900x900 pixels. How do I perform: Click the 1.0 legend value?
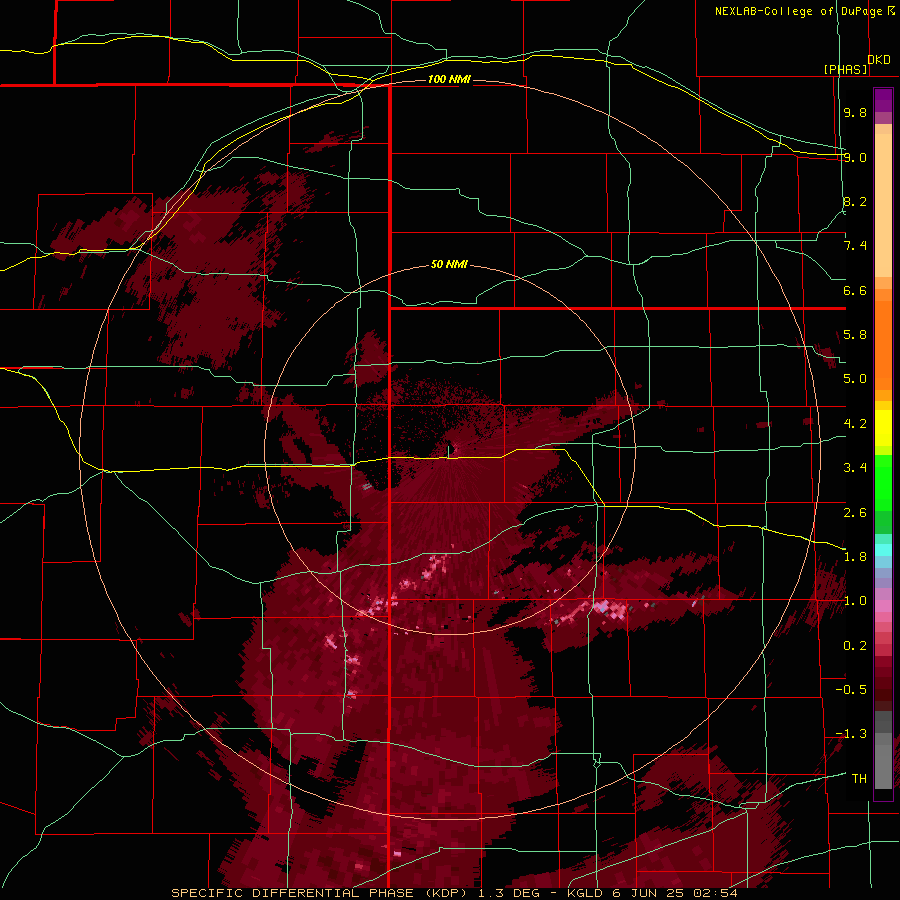click(855, 601)
